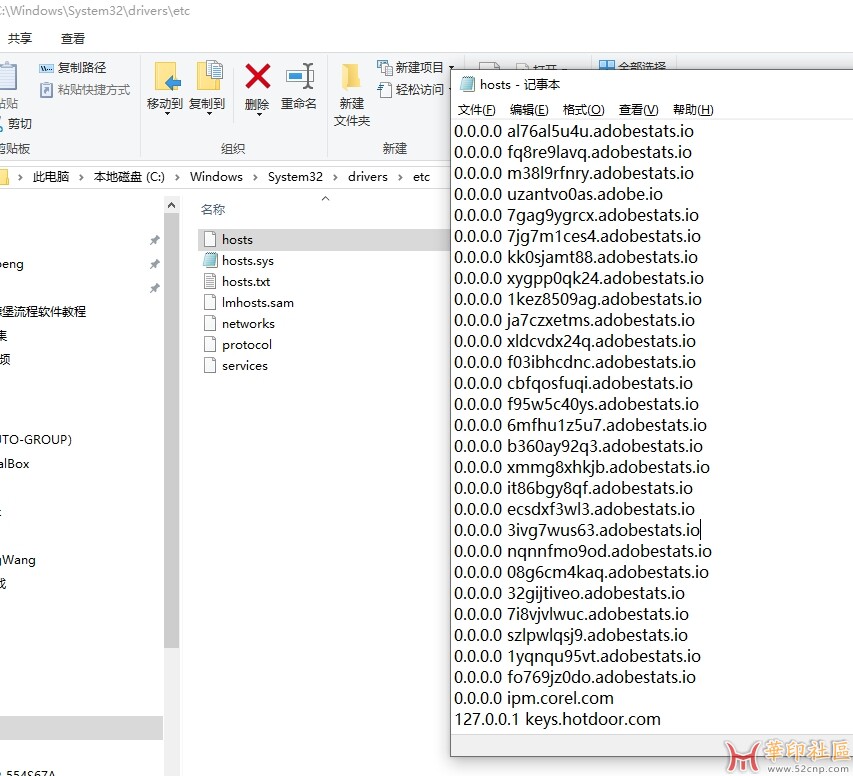Open the Share (共享) ribbon tab
Viewport: 853px width, 776px height.
coord(20,38)
